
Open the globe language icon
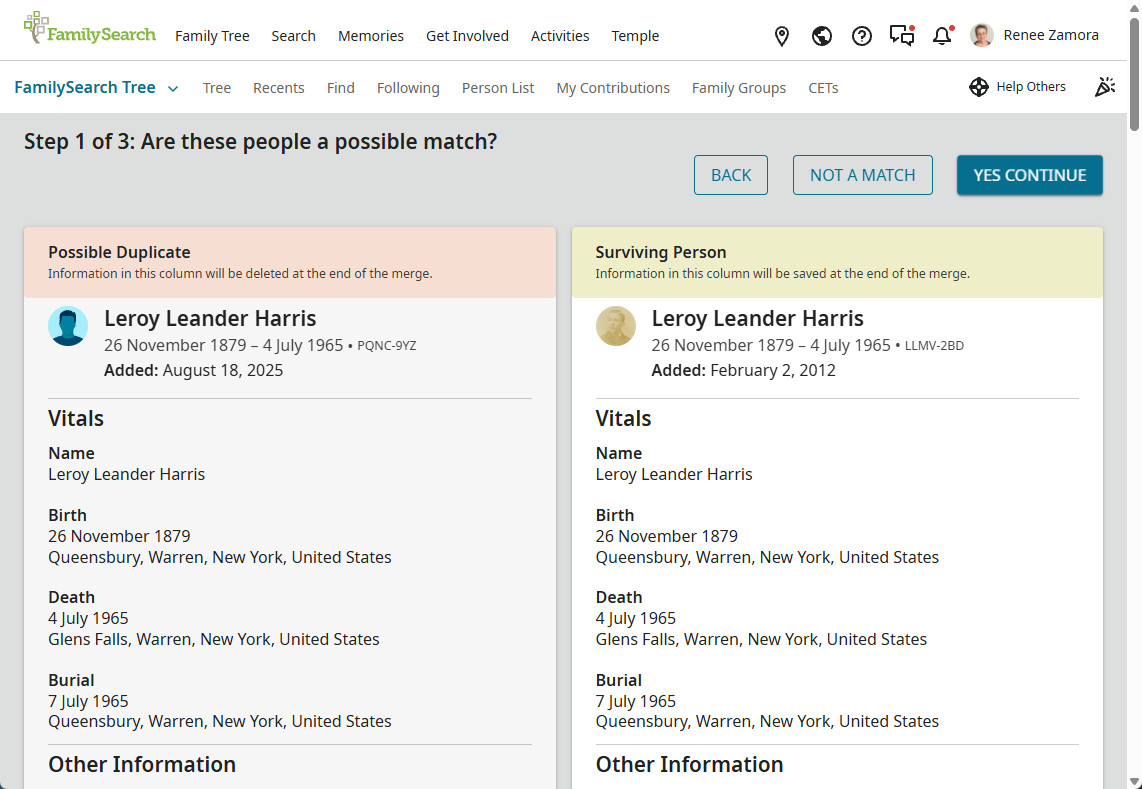[x=822, y=36]
